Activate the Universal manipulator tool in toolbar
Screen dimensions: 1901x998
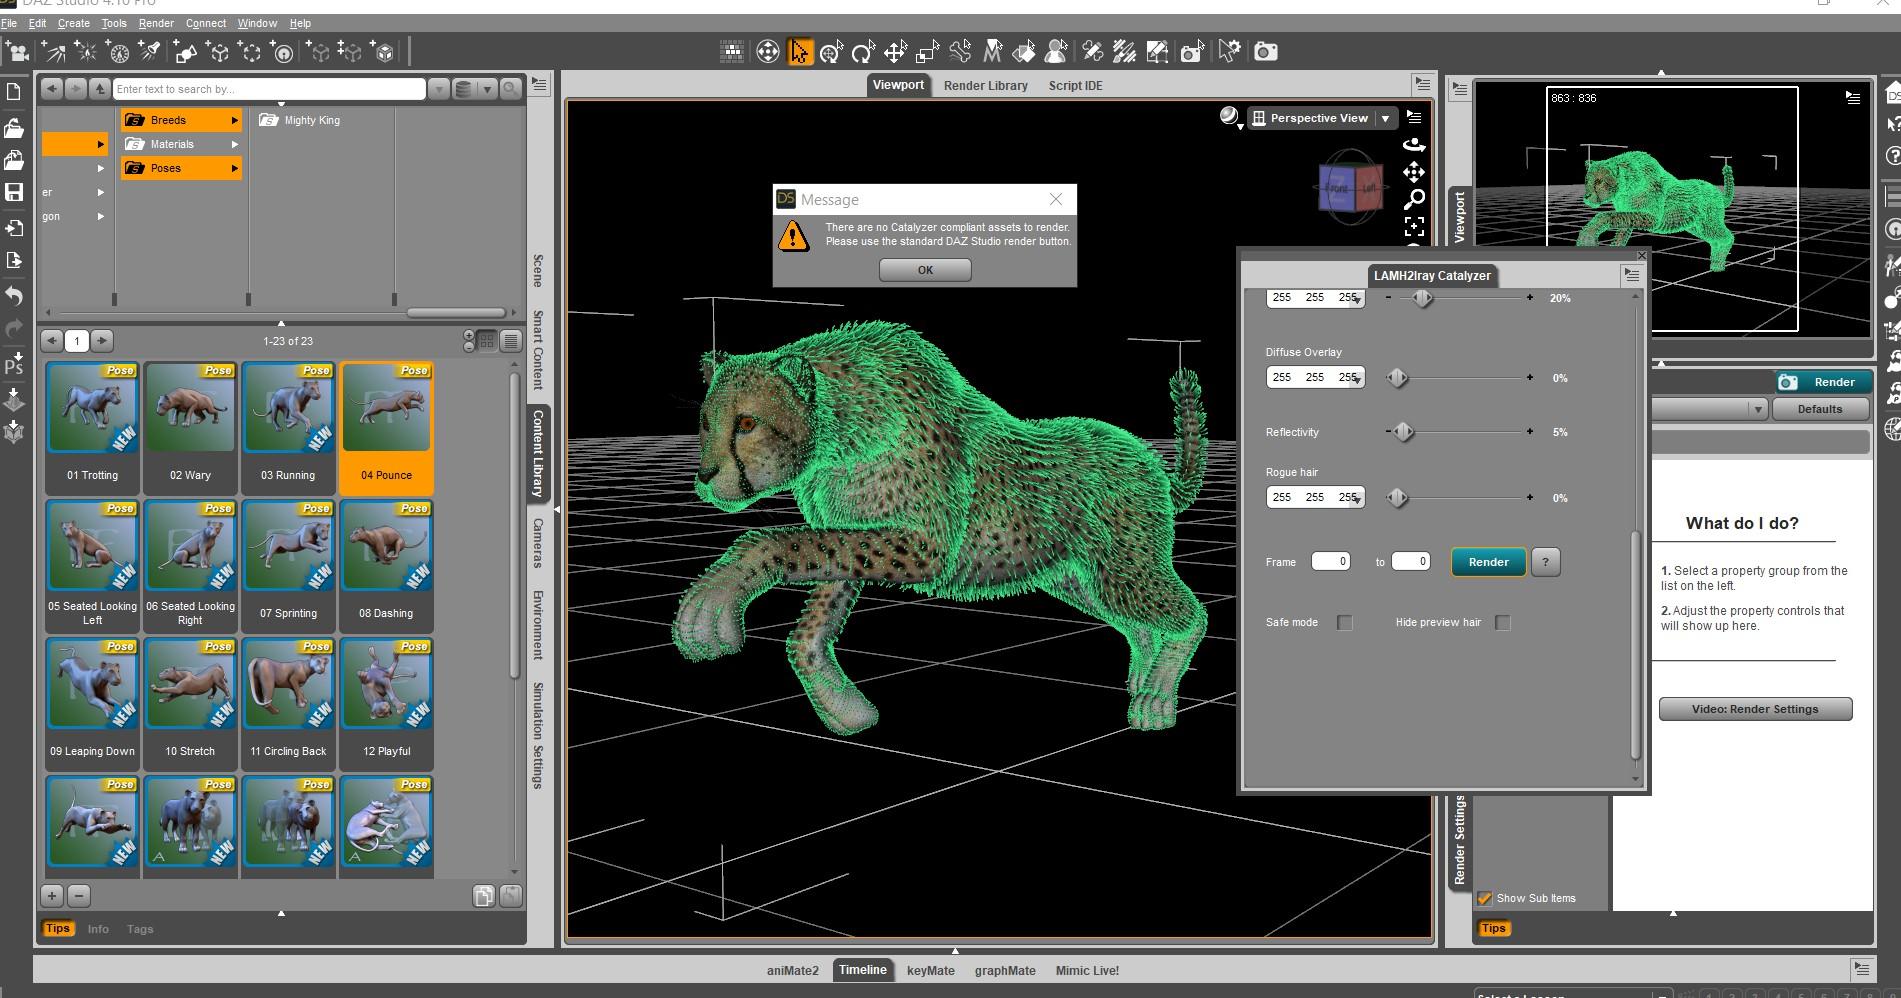[x=831, y=52]
